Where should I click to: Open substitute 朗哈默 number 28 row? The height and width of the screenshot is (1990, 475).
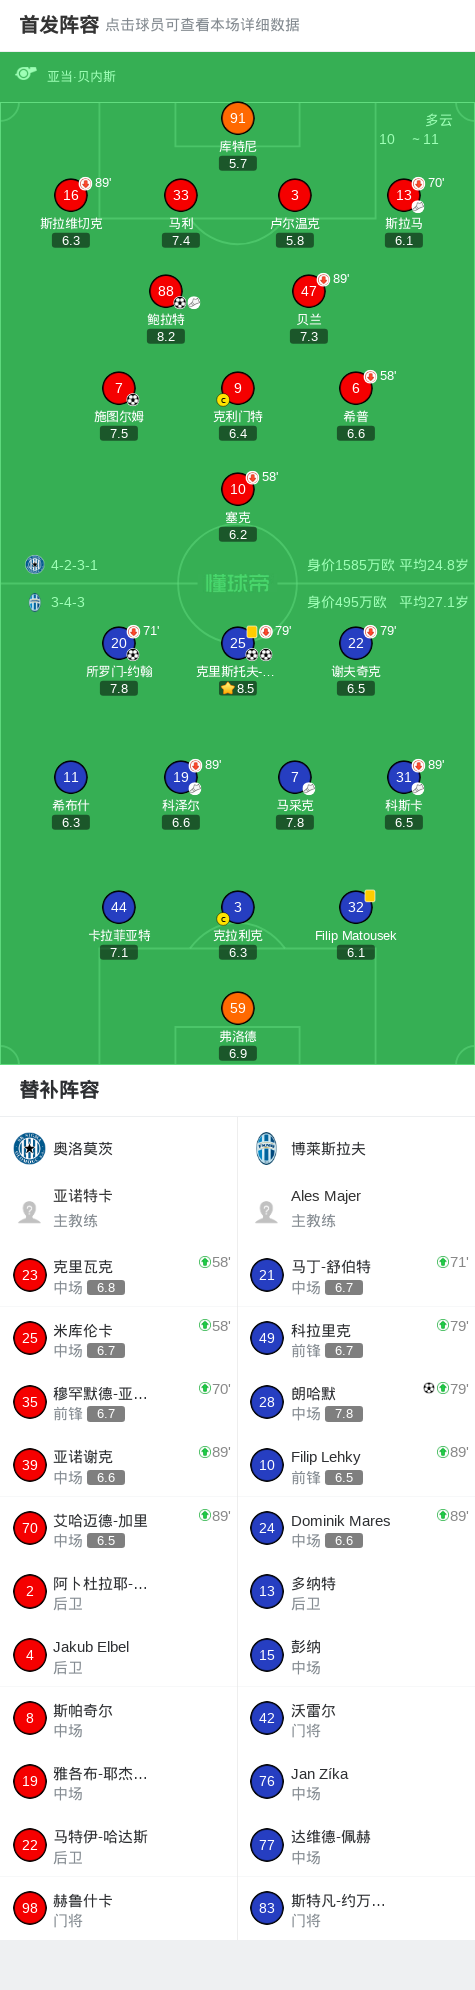(x=356, y=1401)
